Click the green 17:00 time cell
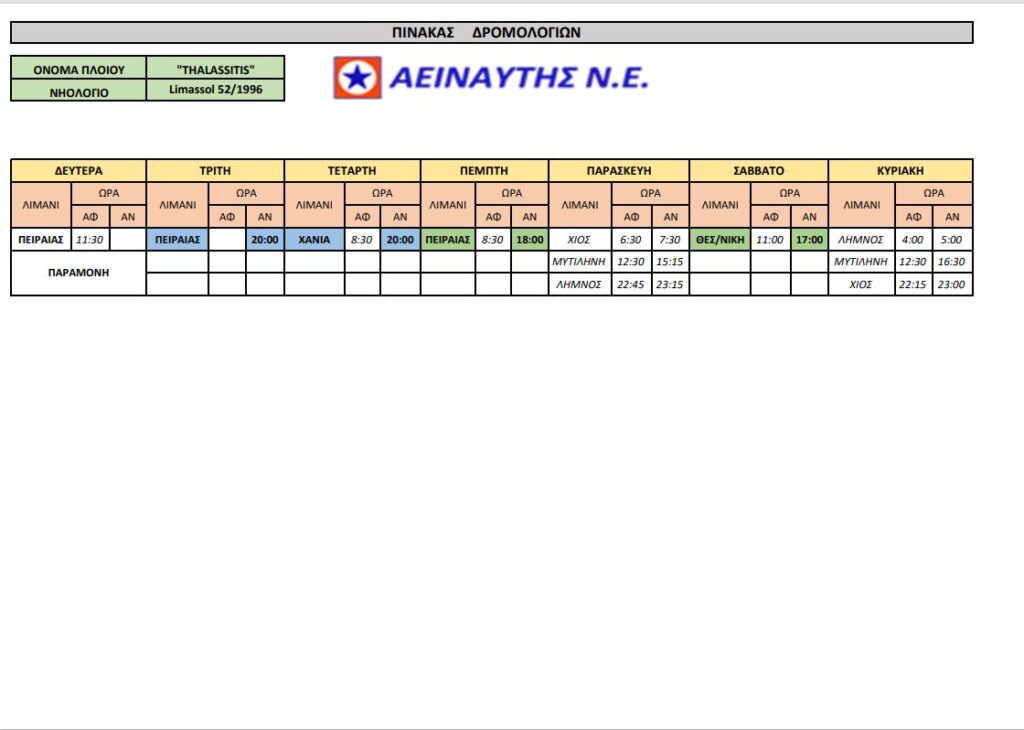Image resolution: width=1024 pixels, height=730 pixels. click(x=809, y=240)
